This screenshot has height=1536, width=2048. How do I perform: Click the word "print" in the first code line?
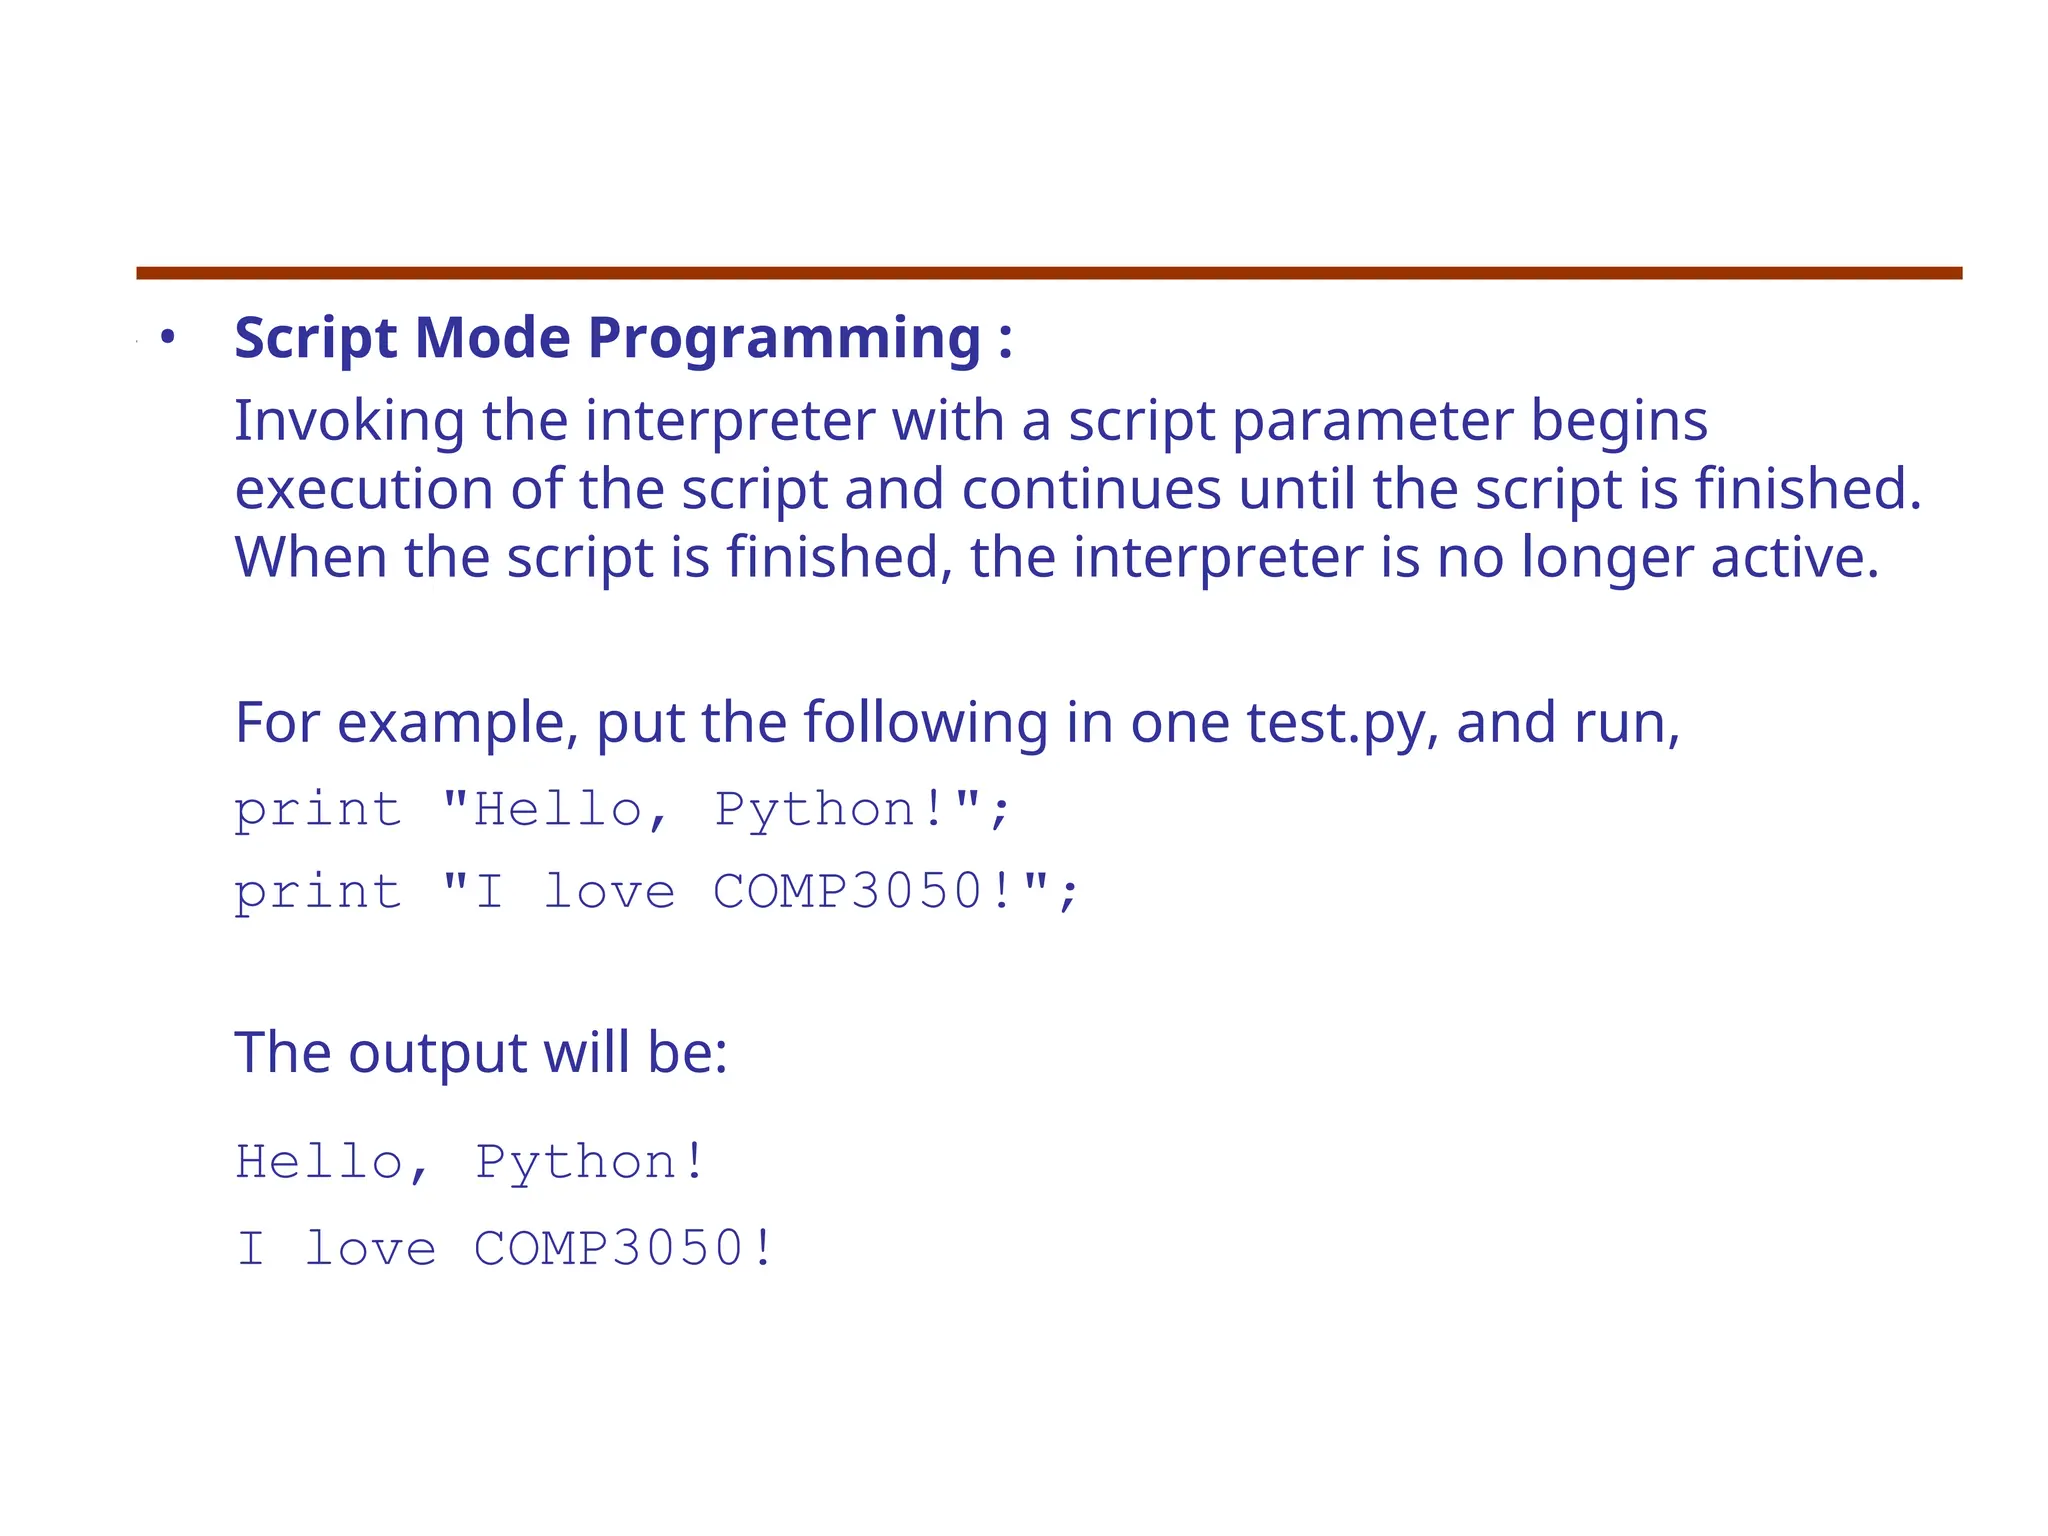click(x=317, y=809)
